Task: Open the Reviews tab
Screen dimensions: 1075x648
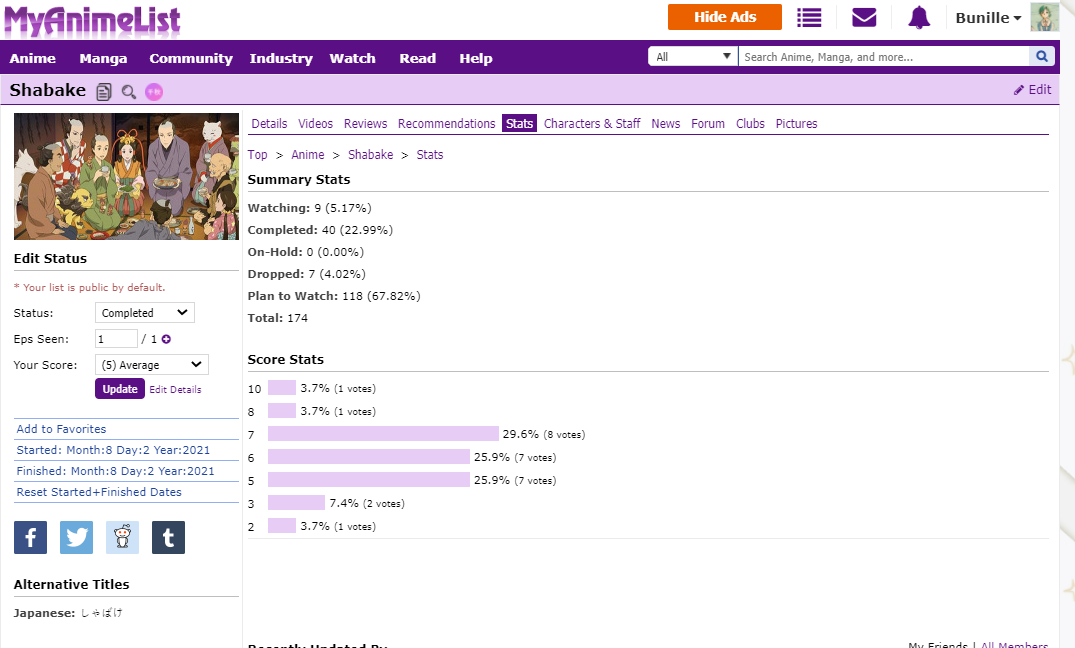Action: (365, 124)
